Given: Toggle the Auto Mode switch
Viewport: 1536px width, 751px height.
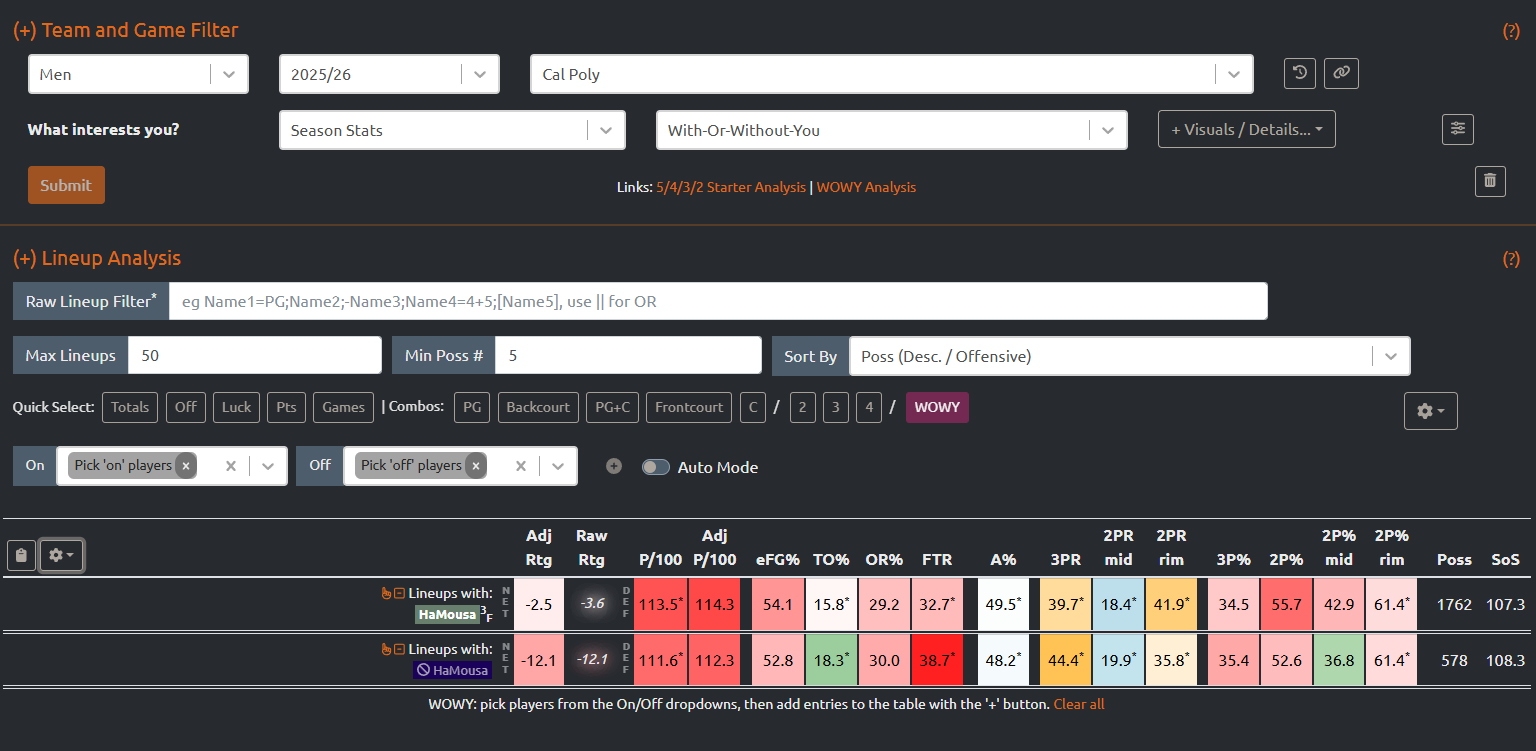Looking at the screenshot, I should click(656, 467).
